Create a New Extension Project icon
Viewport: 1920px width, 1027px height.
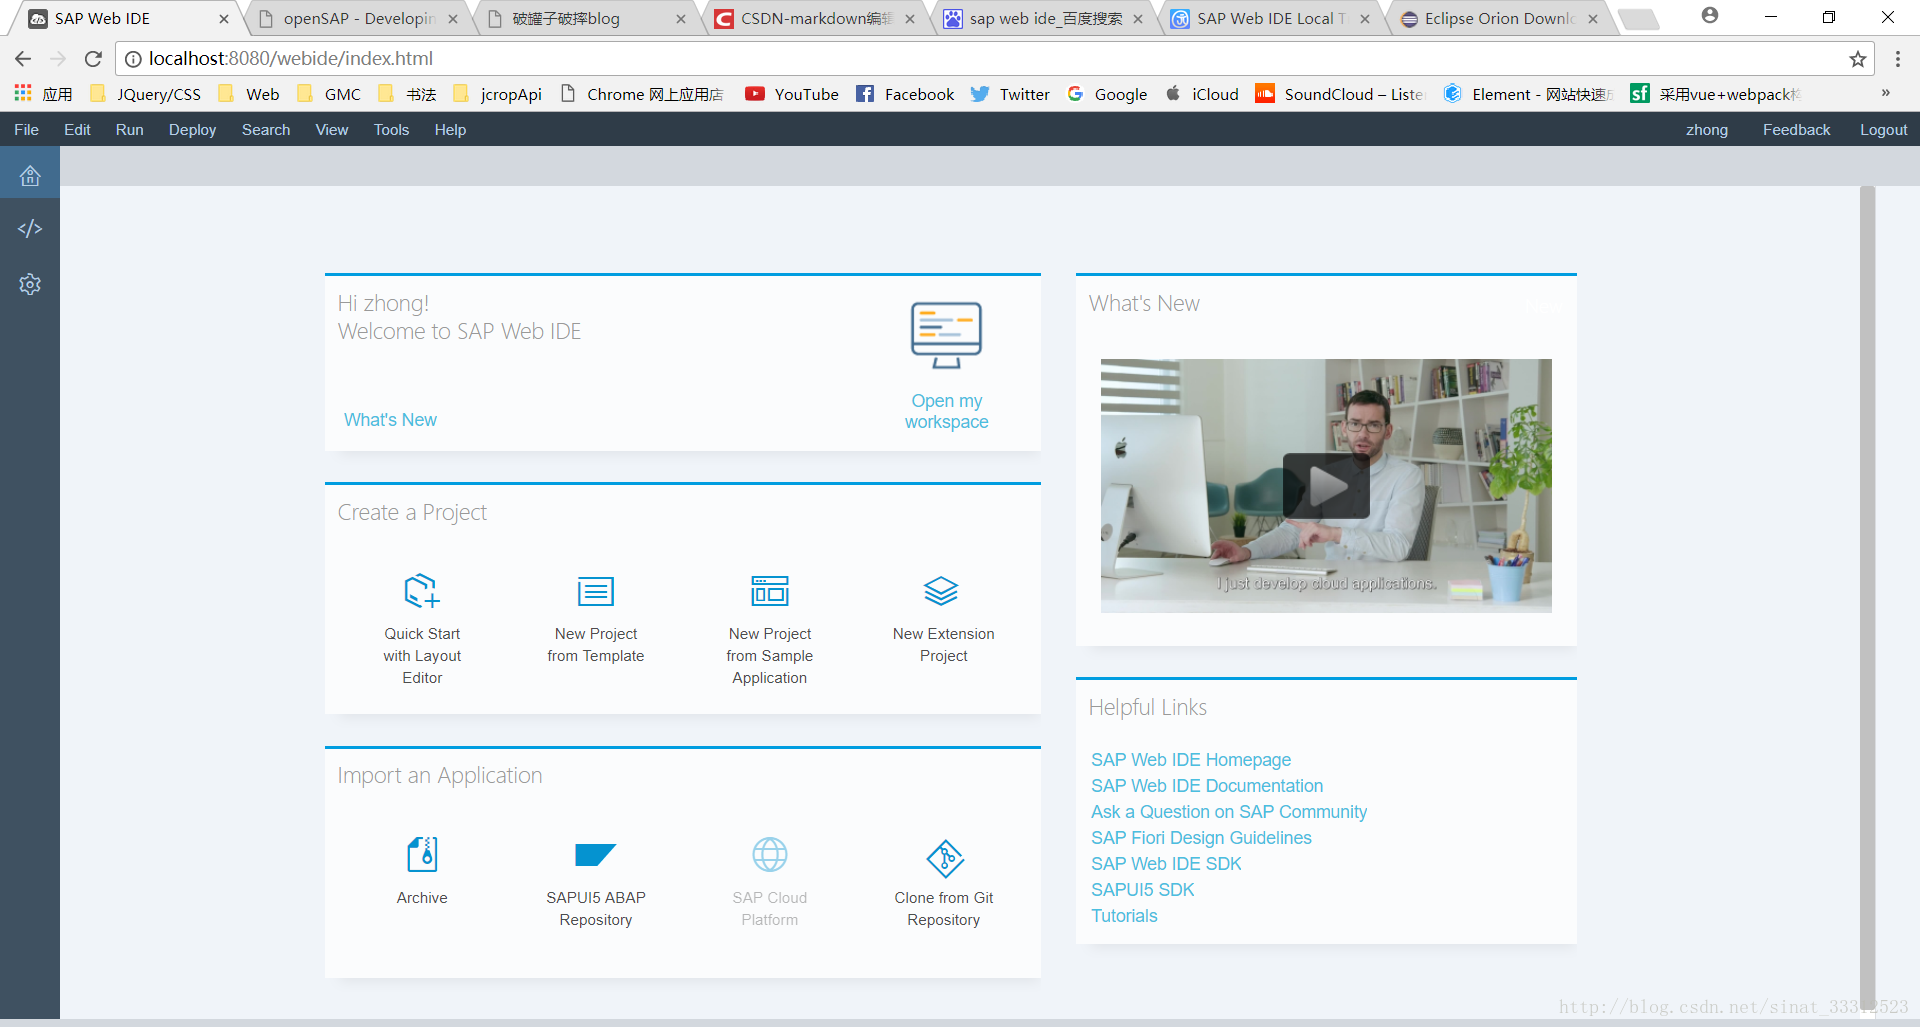(941, 591)
